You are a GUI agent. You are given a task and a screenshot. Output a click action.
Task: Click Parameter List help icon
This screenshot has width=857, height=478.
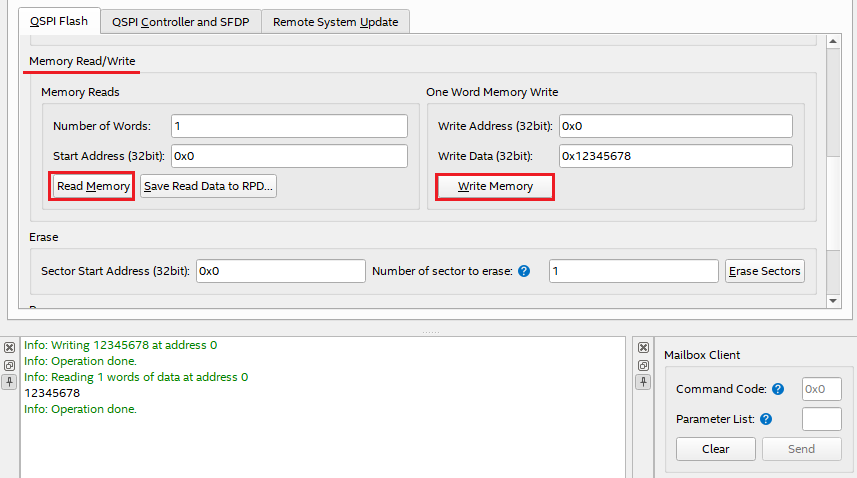click(766, 419)
